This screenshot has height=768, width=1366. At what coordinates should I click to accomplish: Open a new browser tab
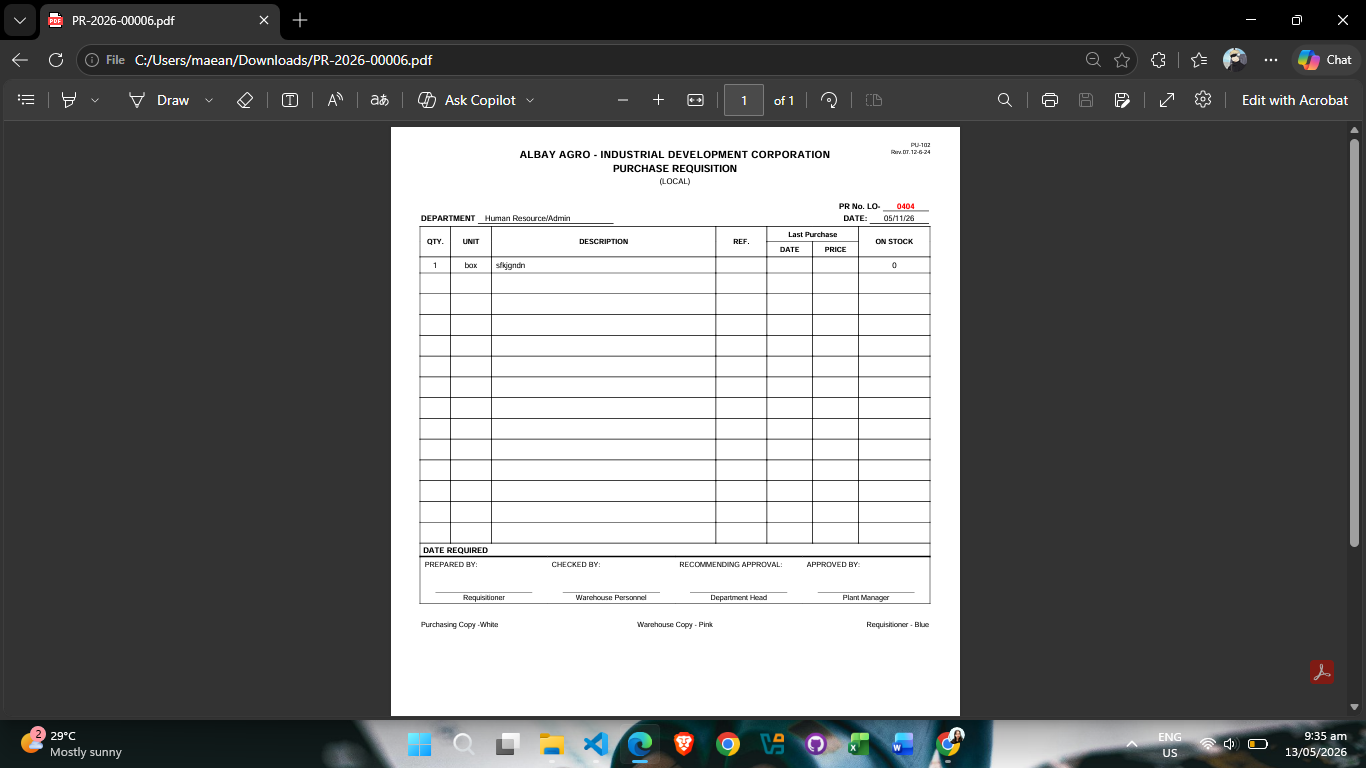pos(300,20)
